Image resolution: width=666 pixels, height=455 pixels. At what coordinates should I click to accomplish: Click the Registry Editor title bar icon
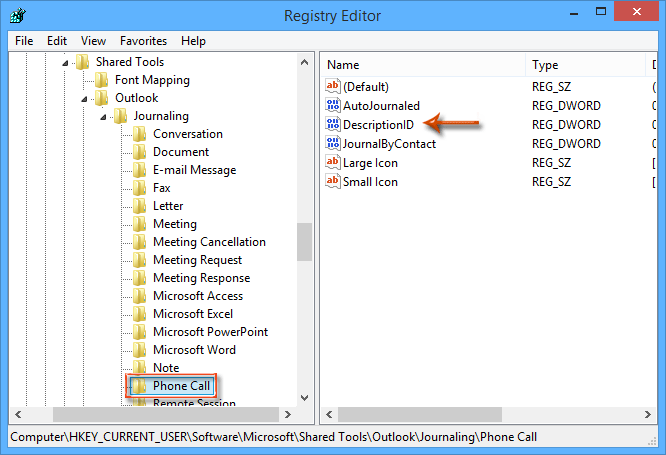pos(17,16)
